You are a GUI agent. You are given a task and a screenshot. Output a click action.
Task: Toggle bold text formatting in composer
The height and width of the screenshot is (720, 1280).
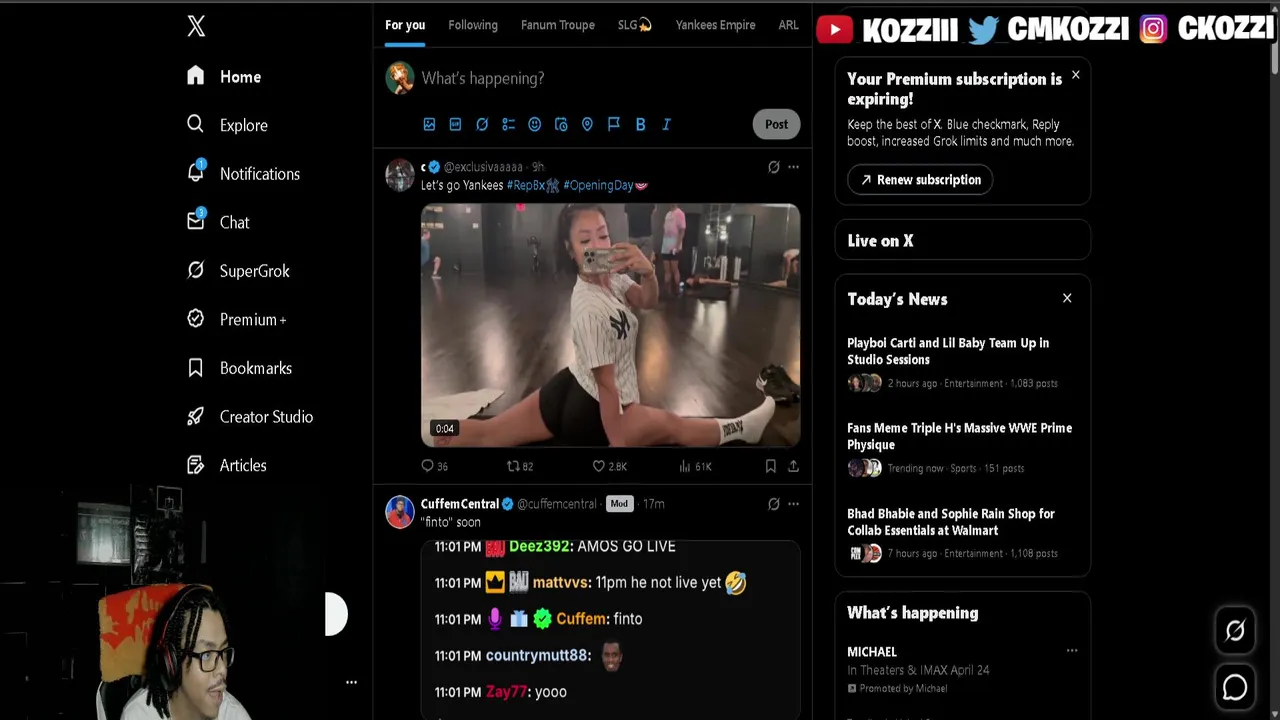tap(640, 124)
